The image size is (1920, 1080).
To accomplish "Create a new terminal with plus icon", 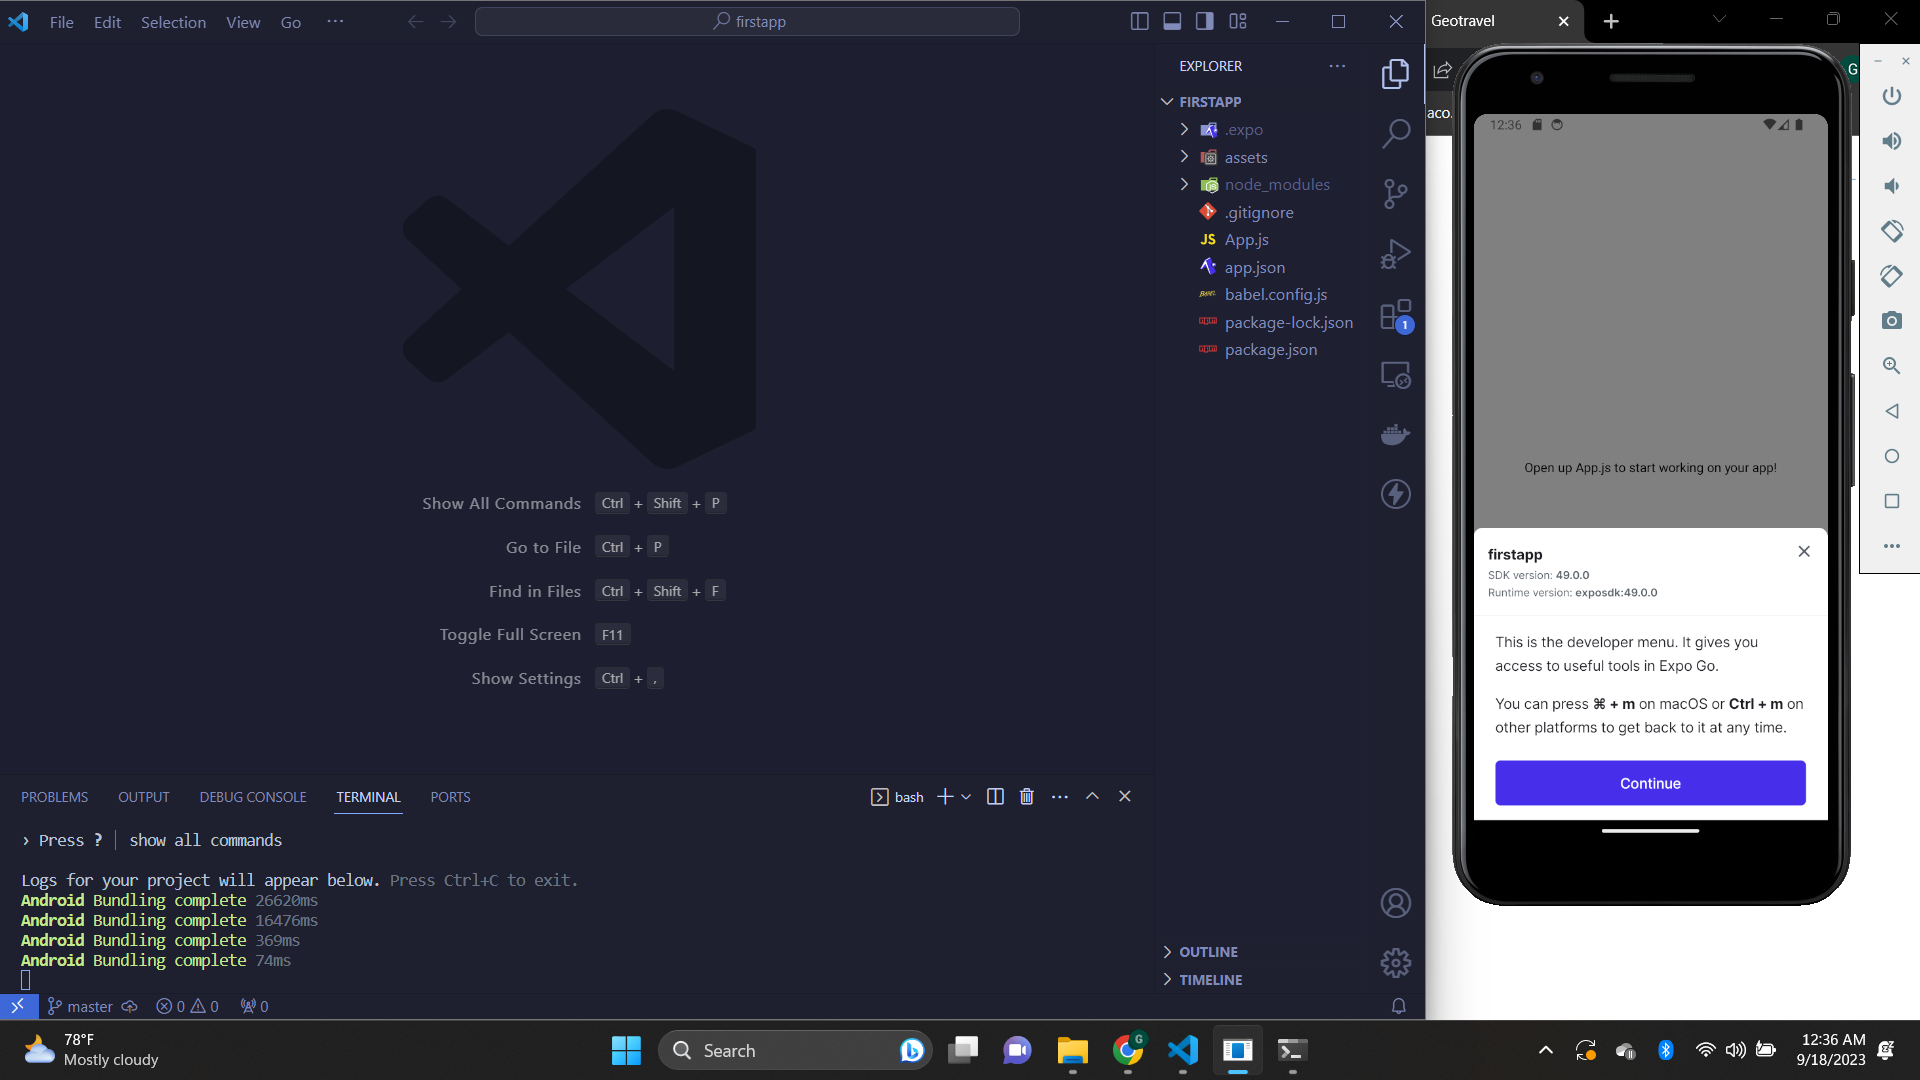I will [944, 797].
